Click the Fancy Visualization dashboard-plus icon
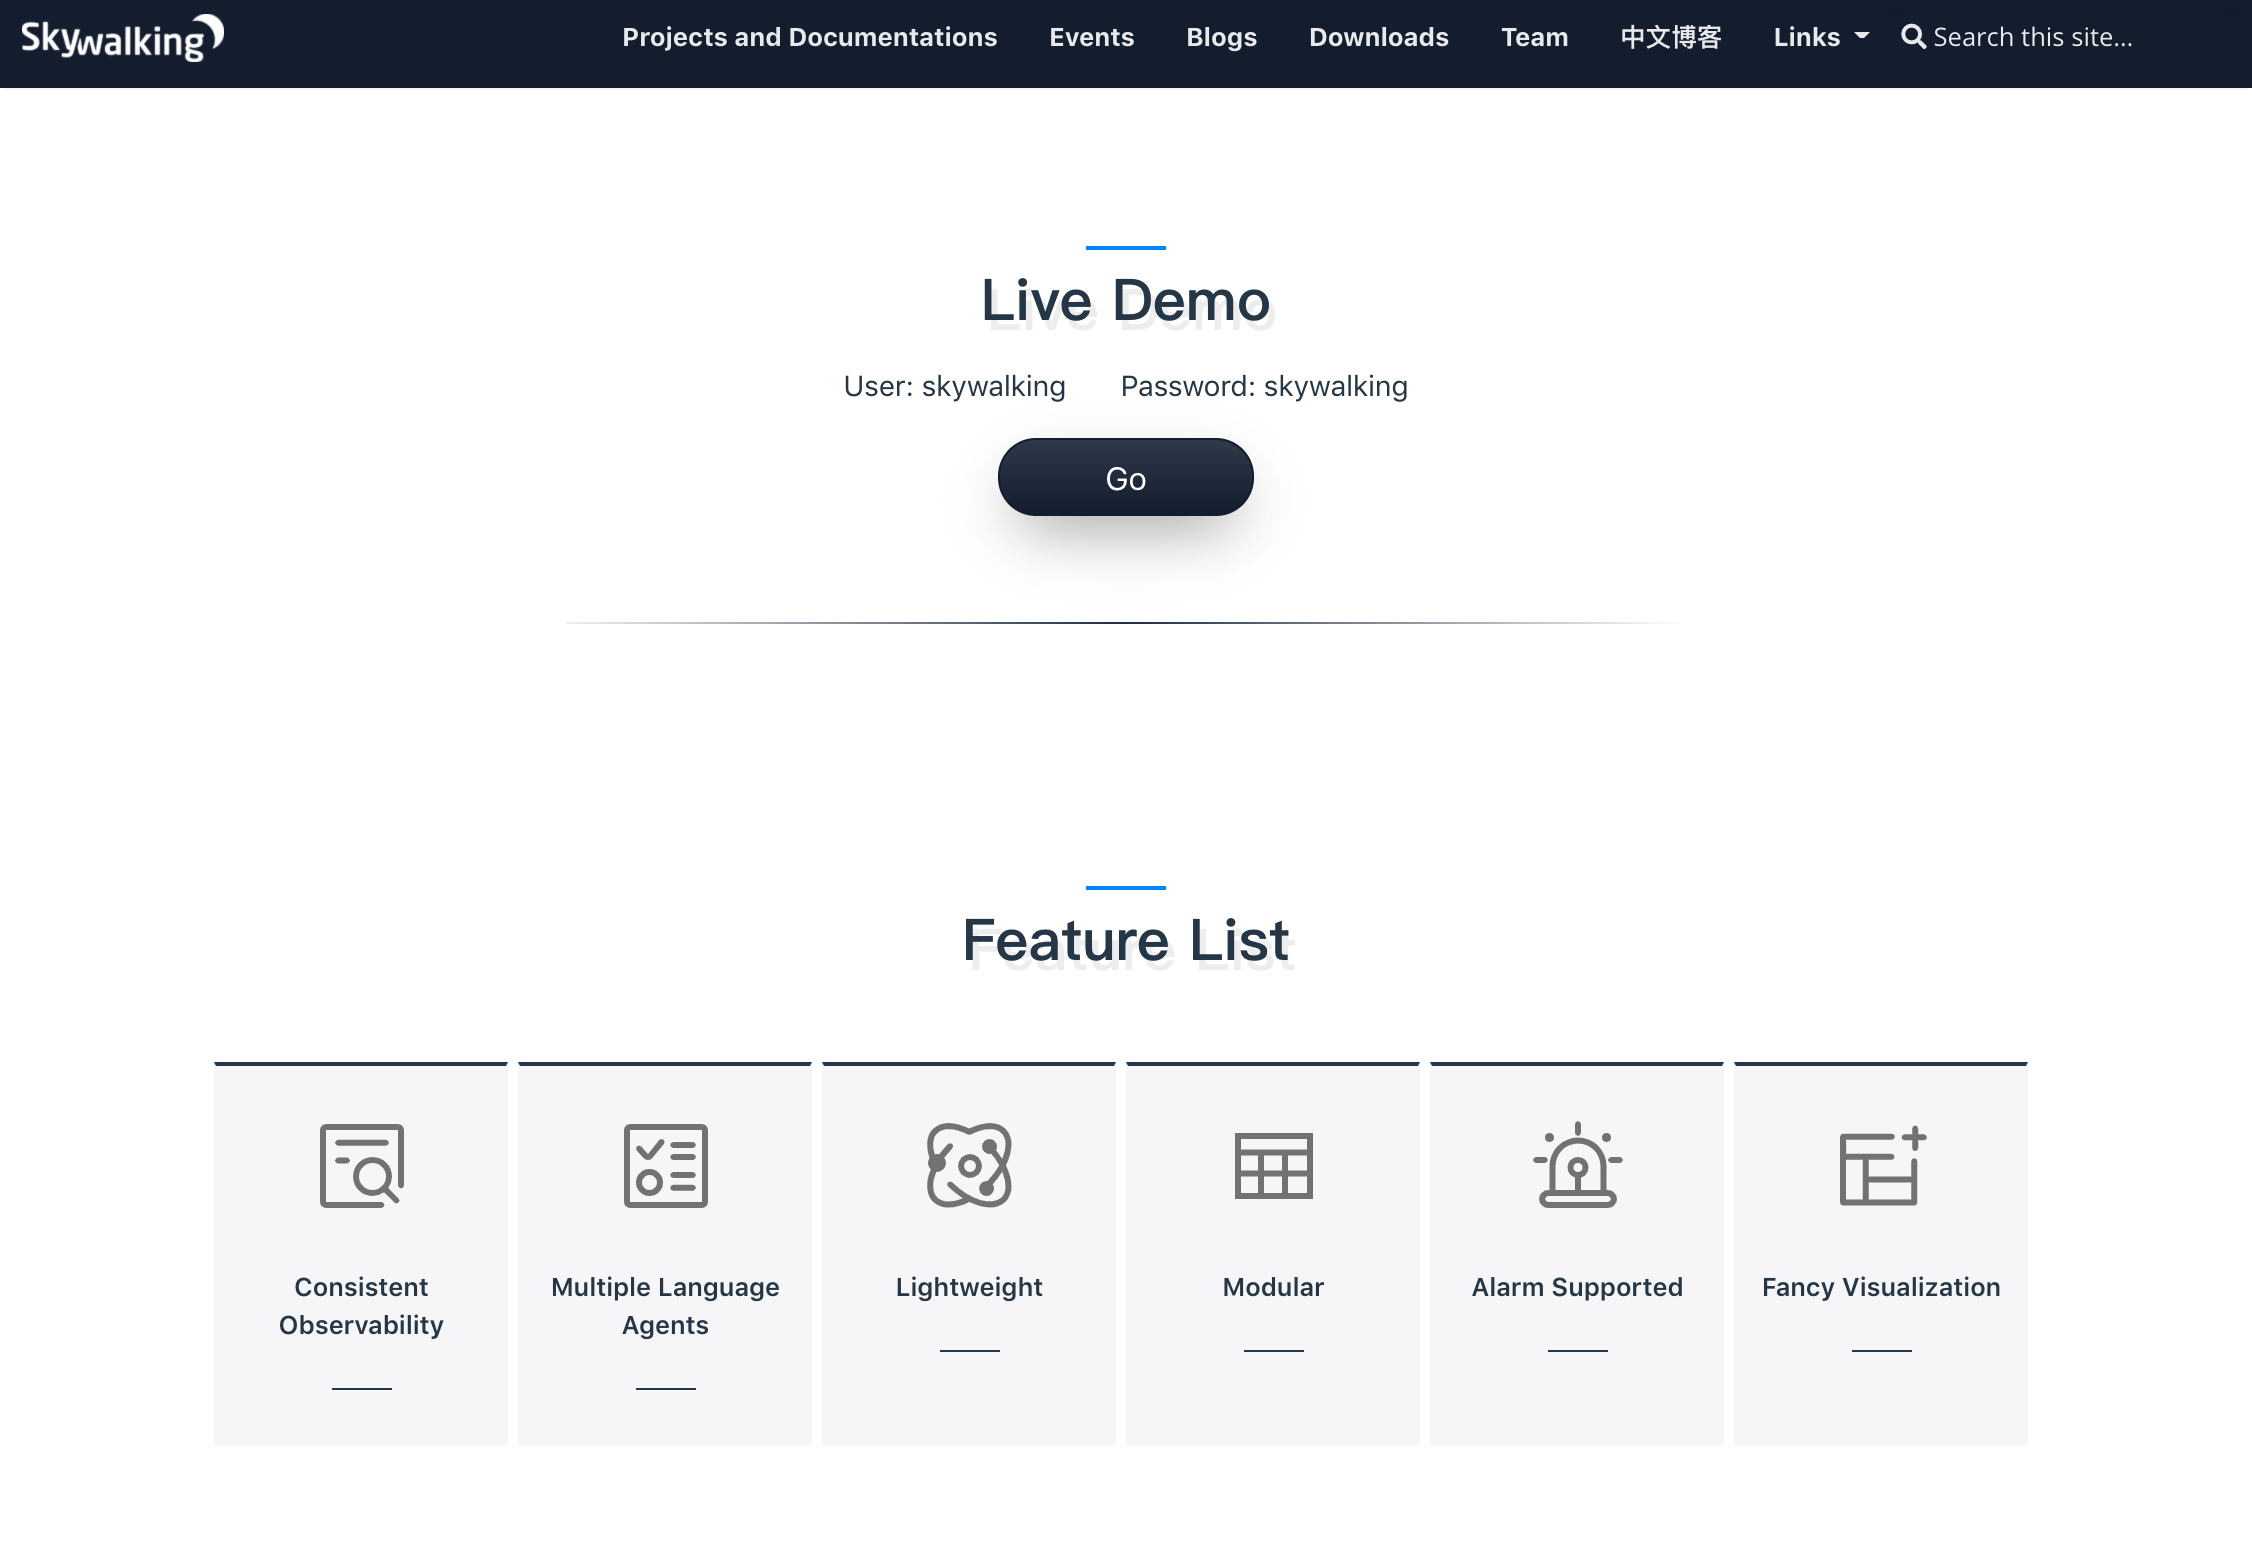This screenshot has height=1554, width=2252. pos(1881,1165)
